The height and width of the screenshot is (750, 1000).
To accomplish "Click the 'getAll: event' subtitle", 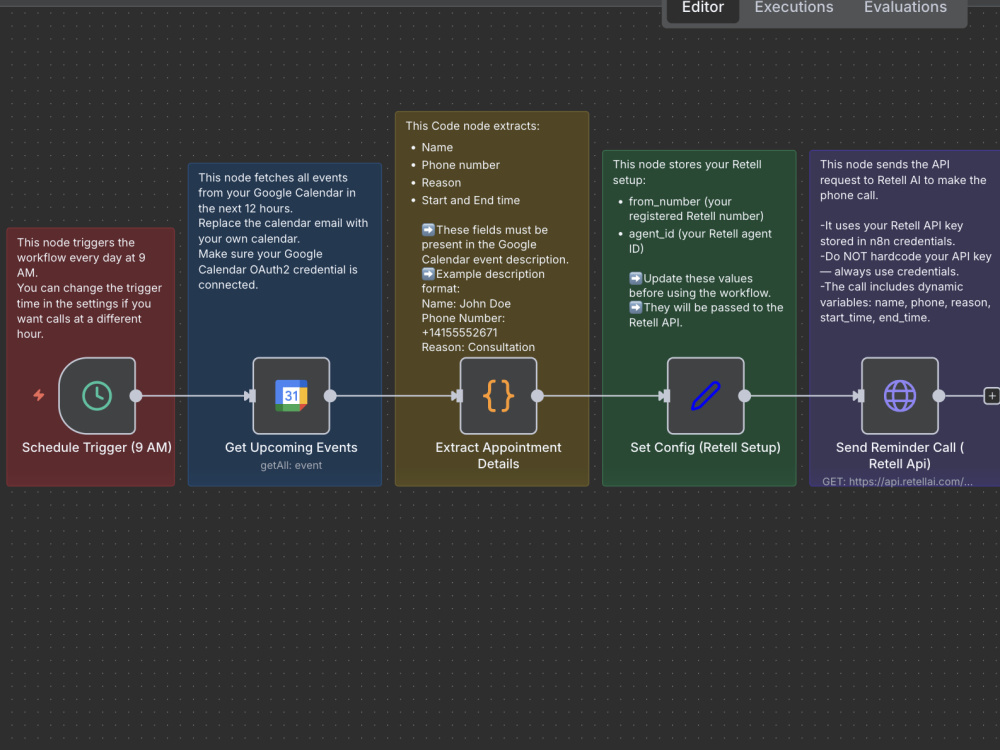I will click(291, 466).
